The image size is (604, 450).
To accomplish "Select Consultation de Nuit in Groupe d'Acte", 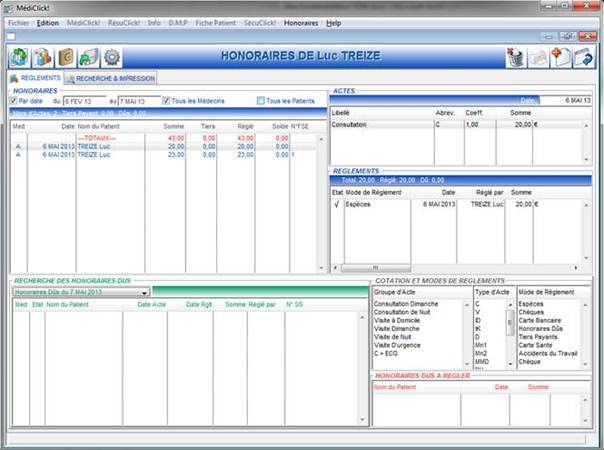I will point(402,312).
